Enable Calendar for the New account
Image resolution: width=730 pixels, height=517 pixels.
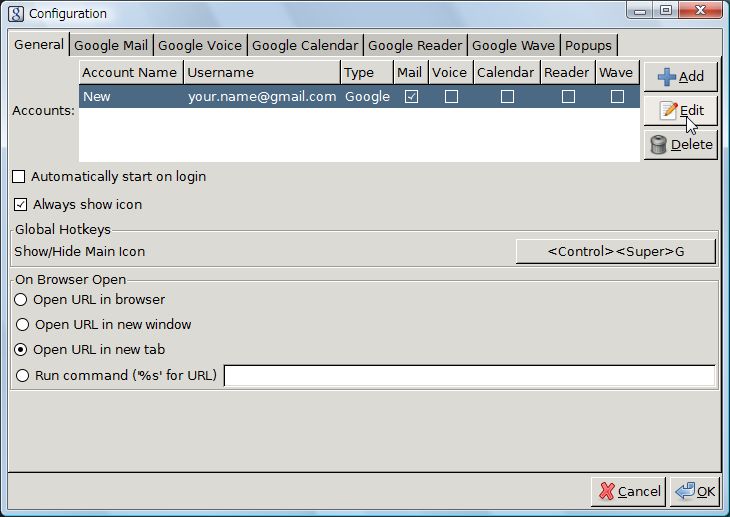[507, 97]
